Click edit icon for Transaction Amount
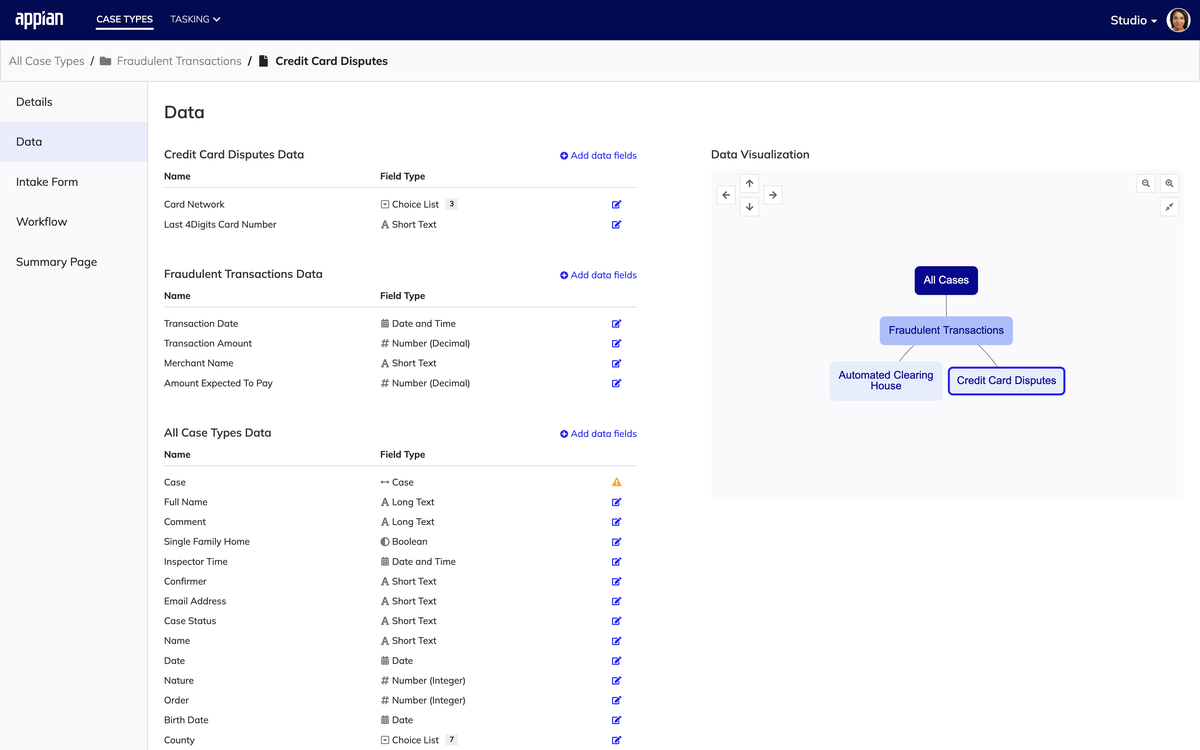 [616, 344]
